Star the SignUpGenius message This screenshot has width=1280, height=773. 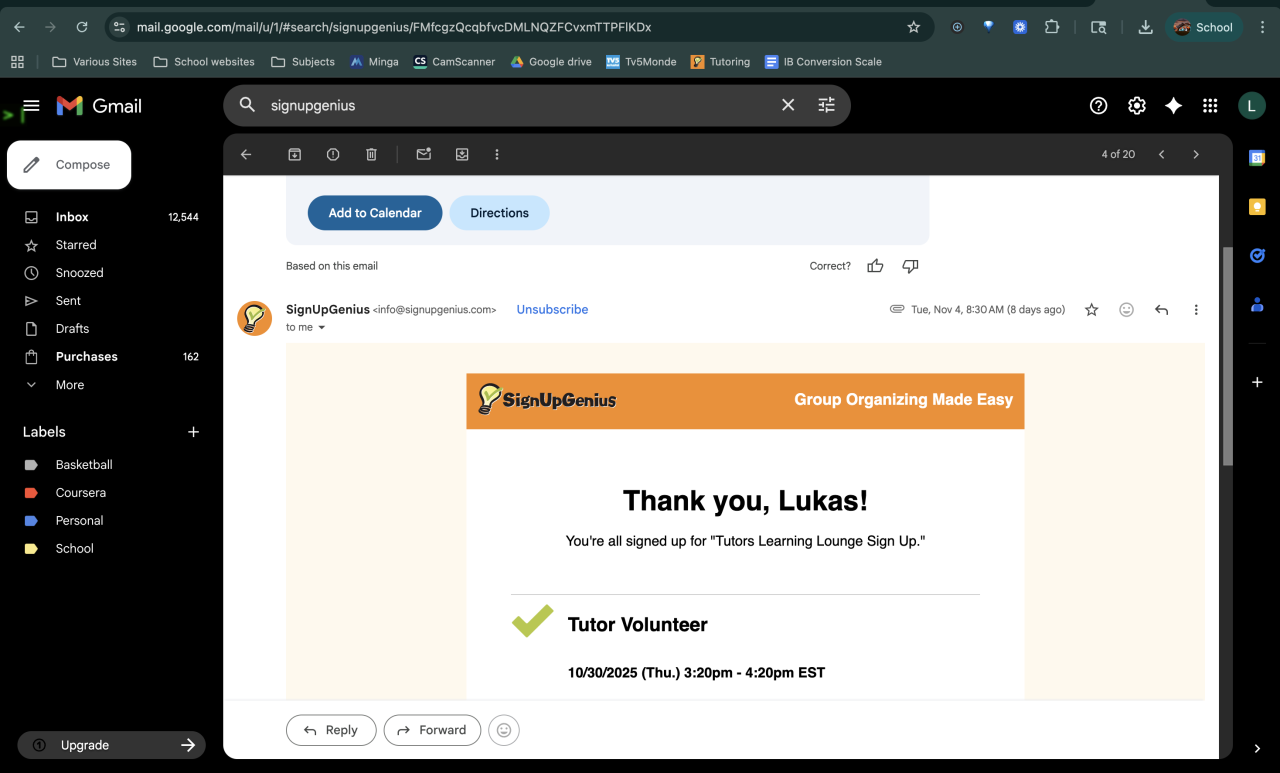click(x=1092, y=310)
